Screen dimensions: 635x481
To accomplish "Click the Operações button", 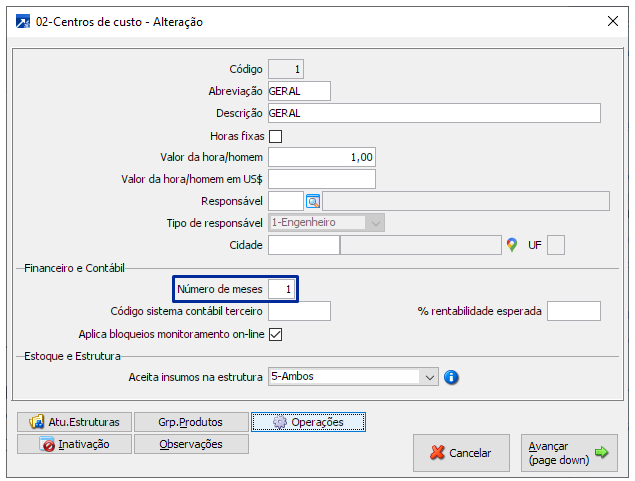I will pos(308,422).
